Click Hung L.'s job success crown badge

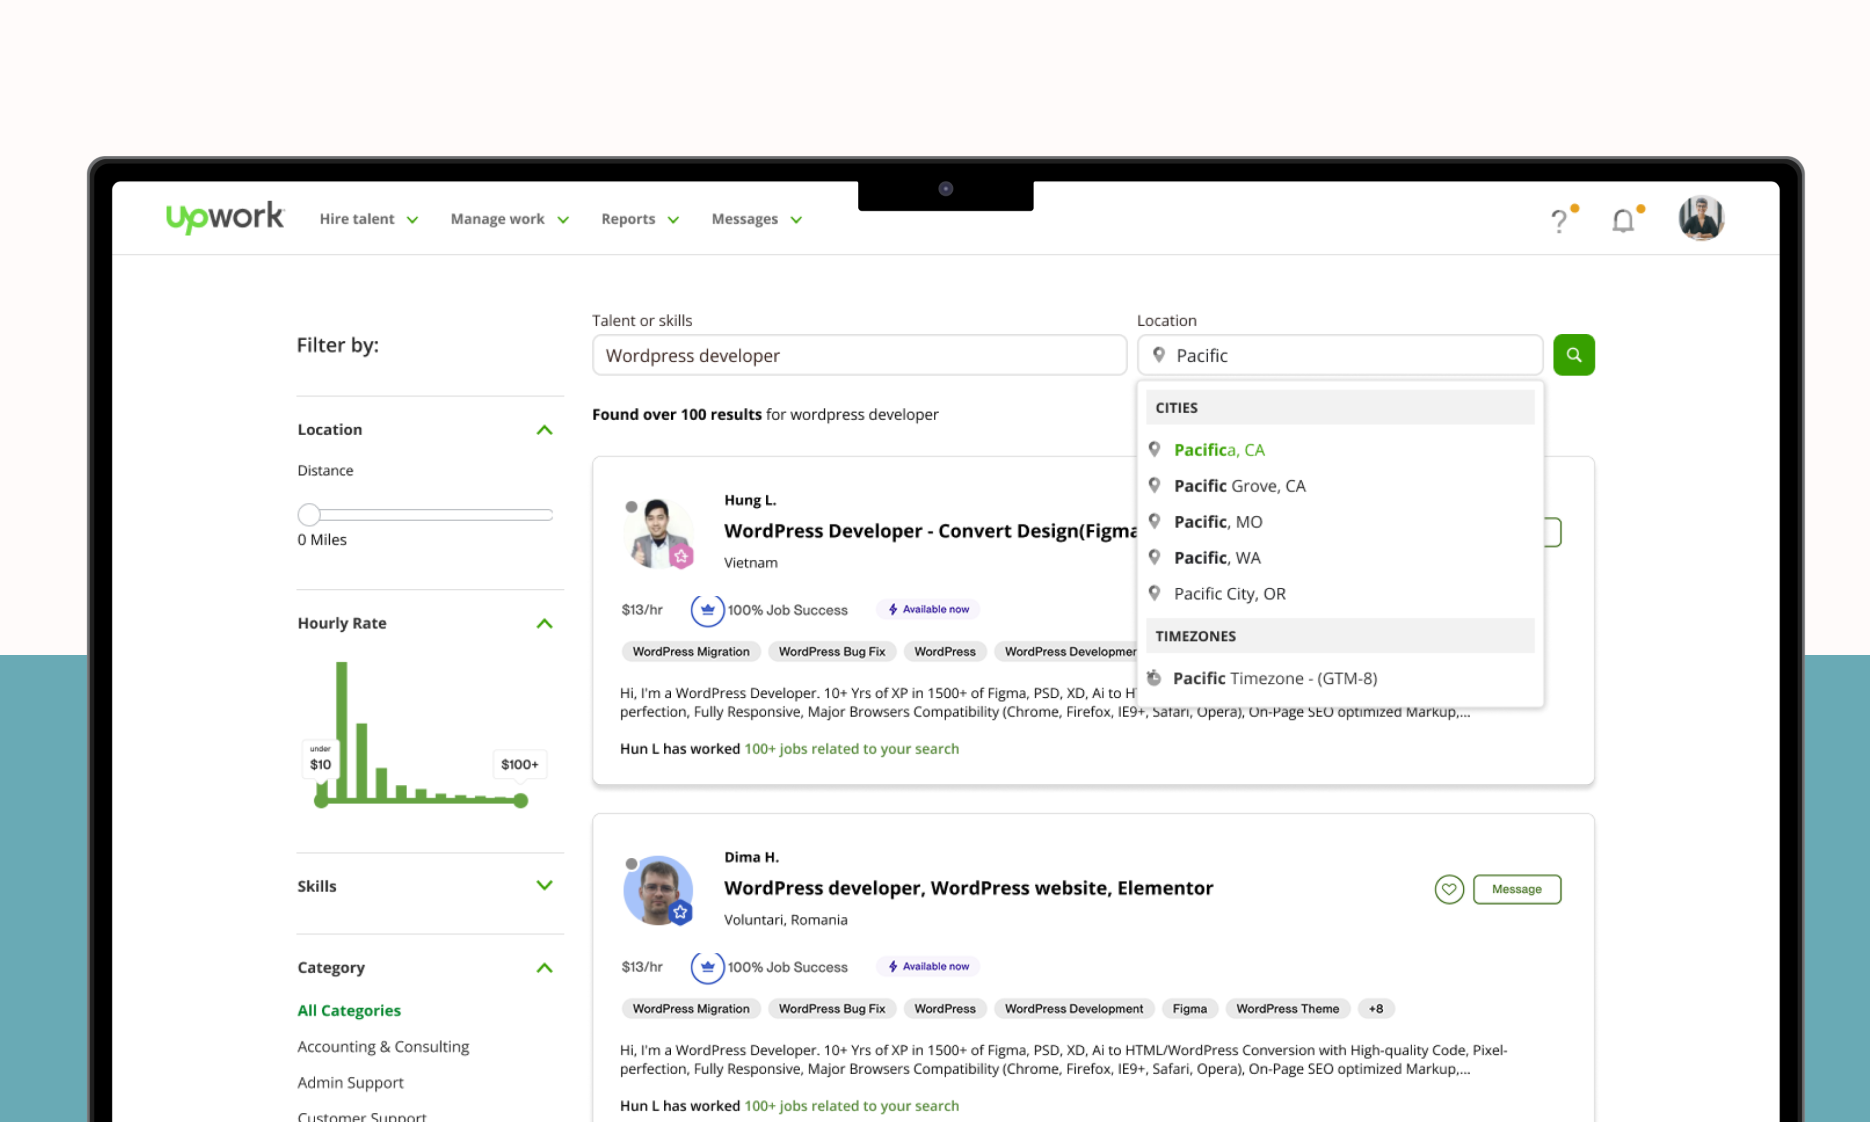point(707,610)
